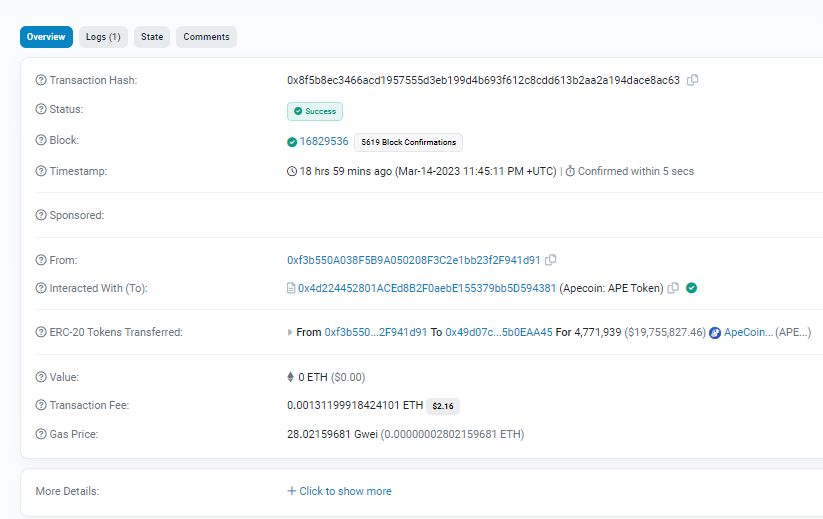Open Sponsored help question icon
This screenshot has width=823, height=519.
tap(41, 215)
